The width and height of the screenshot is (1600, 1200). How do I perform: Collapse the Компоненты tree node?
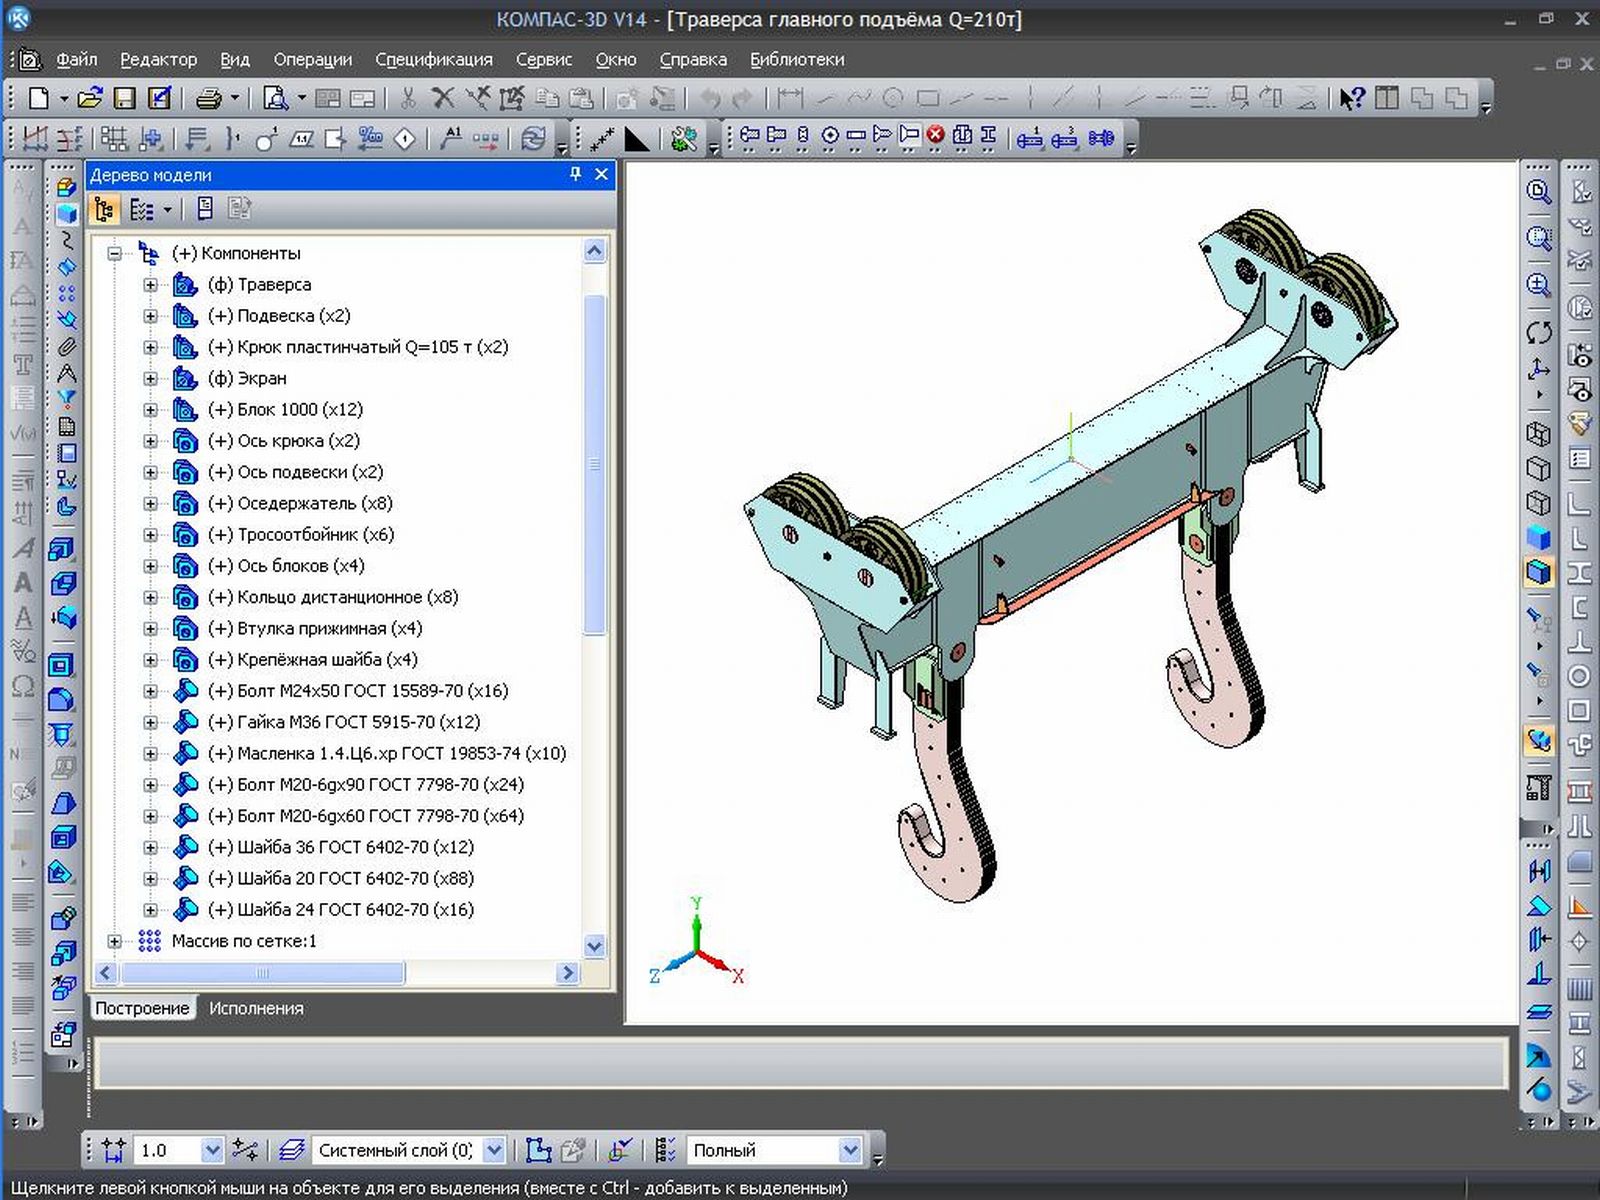[114, 253]
